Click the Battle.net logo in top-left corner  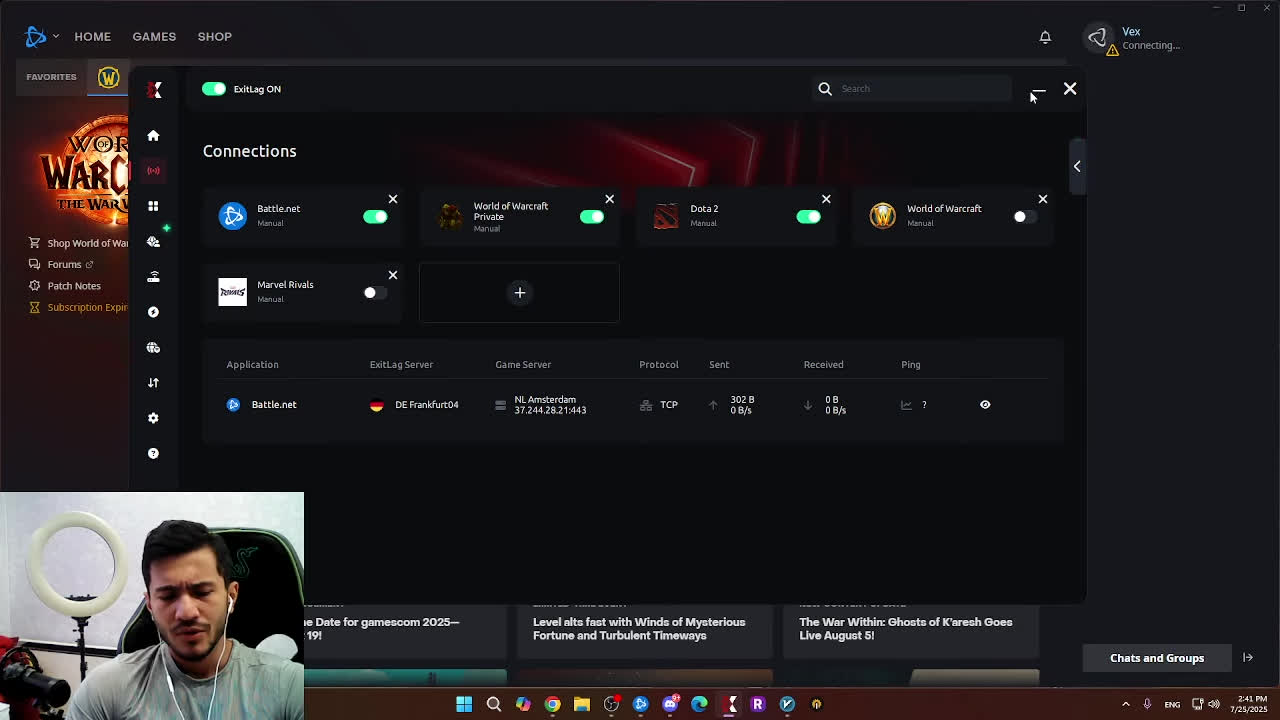pyautogui.click(x=36, y=36)
